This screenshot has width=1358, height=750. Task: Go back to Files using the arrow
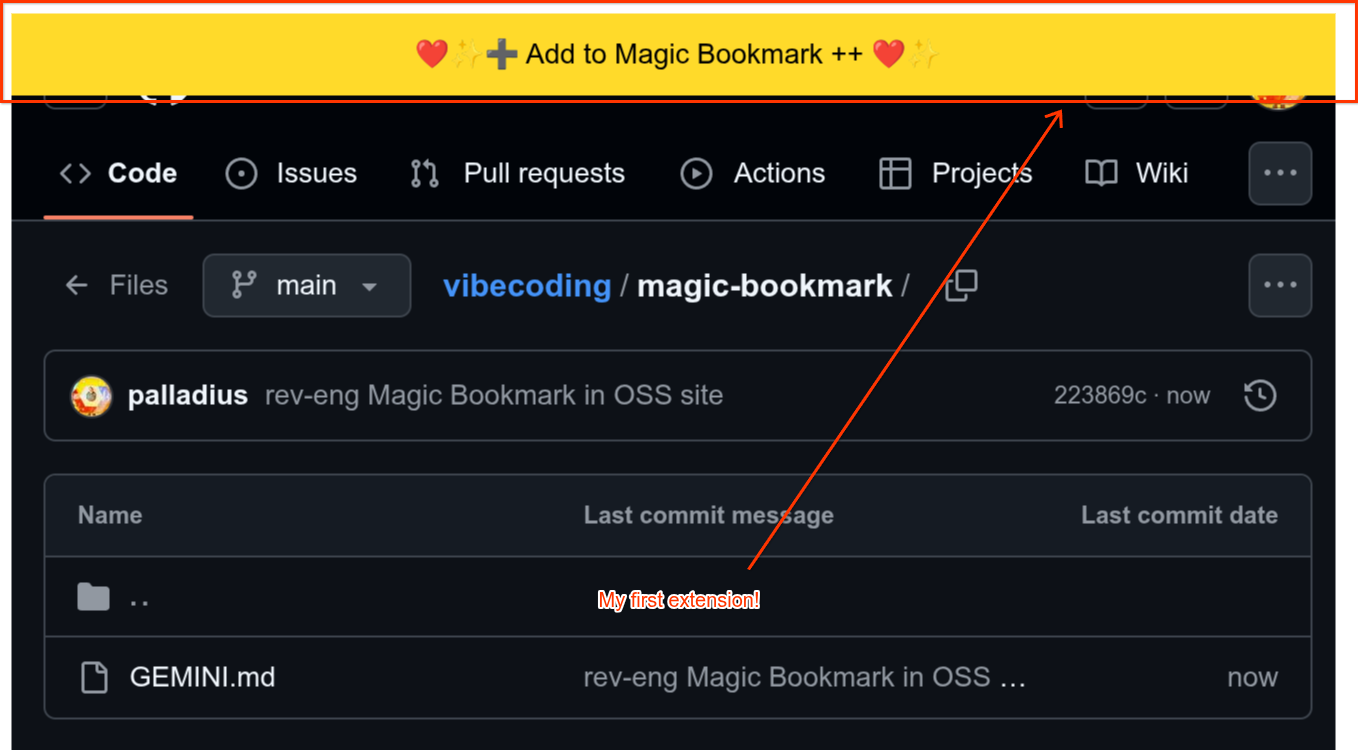coord(77,286)
